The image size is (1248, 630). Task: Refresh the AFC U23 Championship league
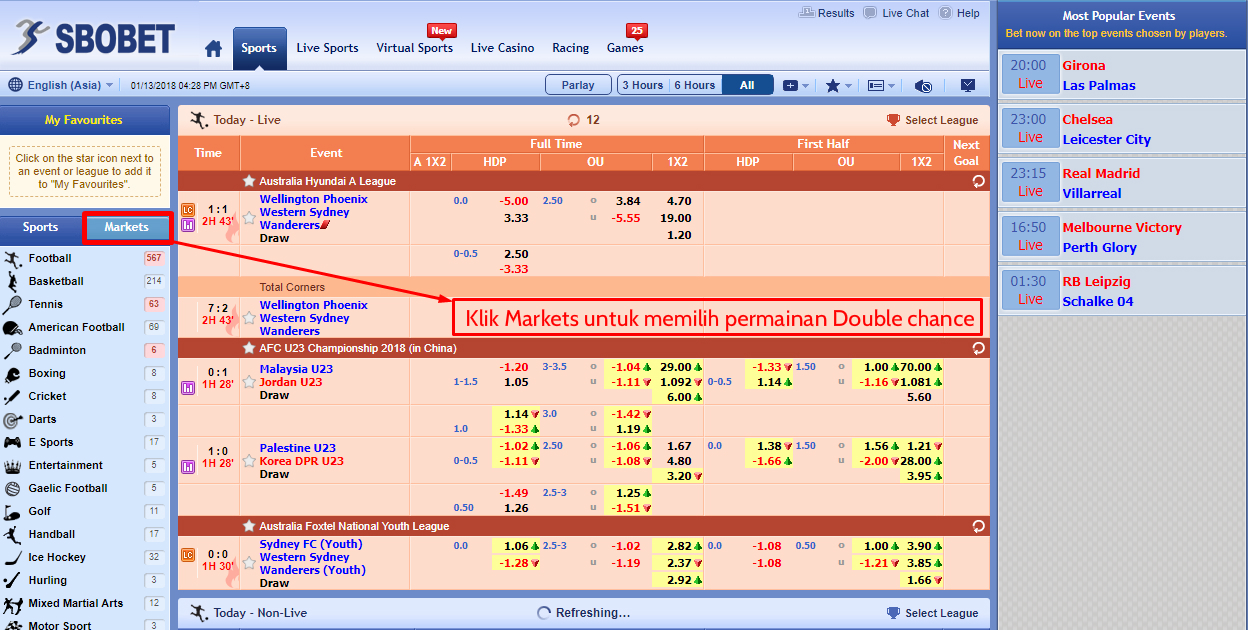coord(978,349)
